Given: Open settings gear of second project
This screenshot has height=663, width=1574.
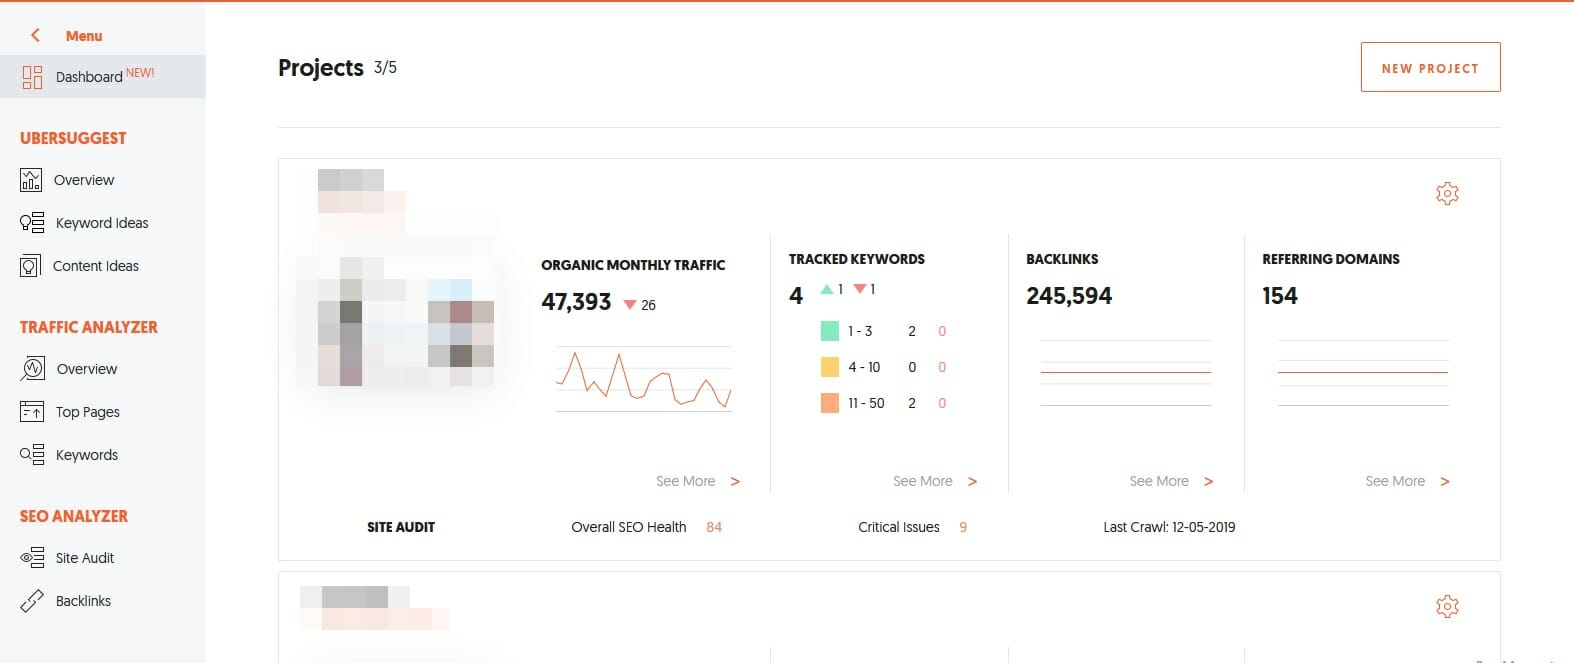Looking at the screenshot, I should coord(1447,606).
